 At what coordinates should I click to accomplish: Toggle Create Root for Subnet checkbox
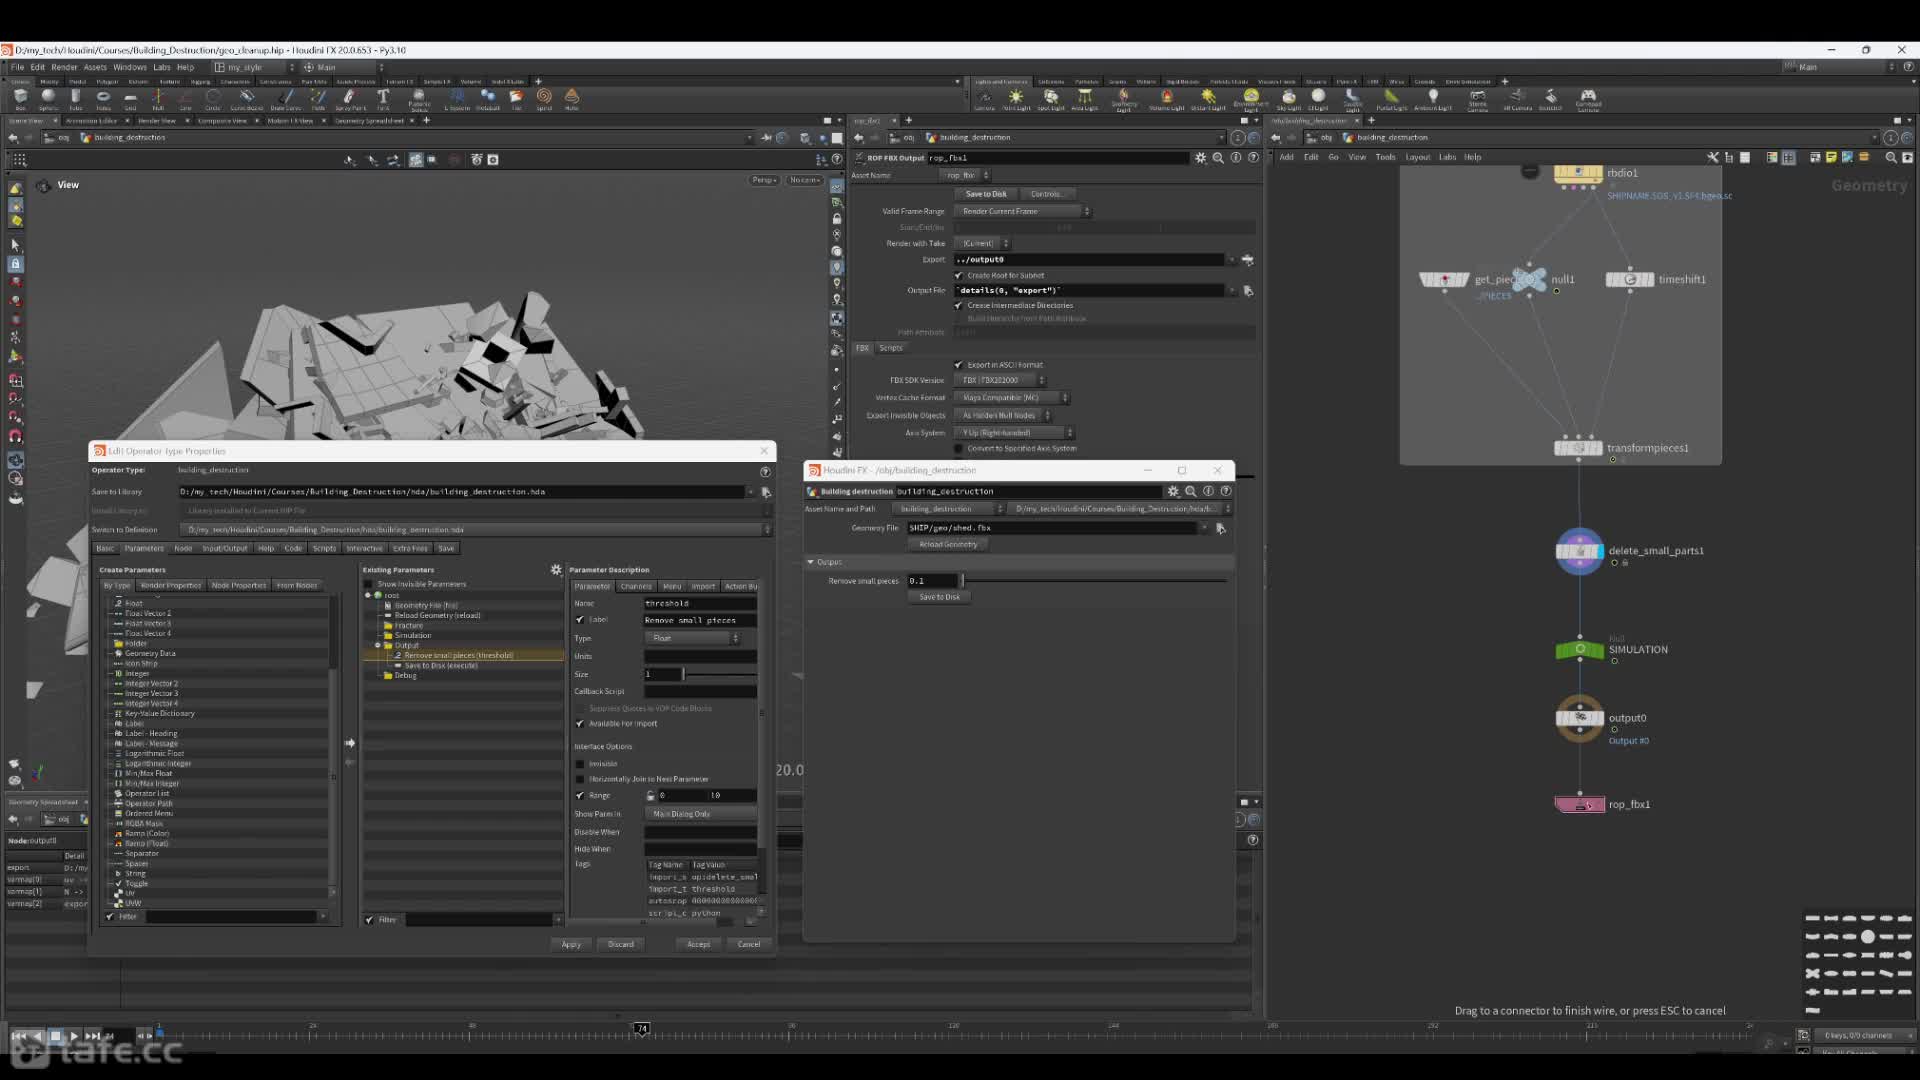point(959,275)
